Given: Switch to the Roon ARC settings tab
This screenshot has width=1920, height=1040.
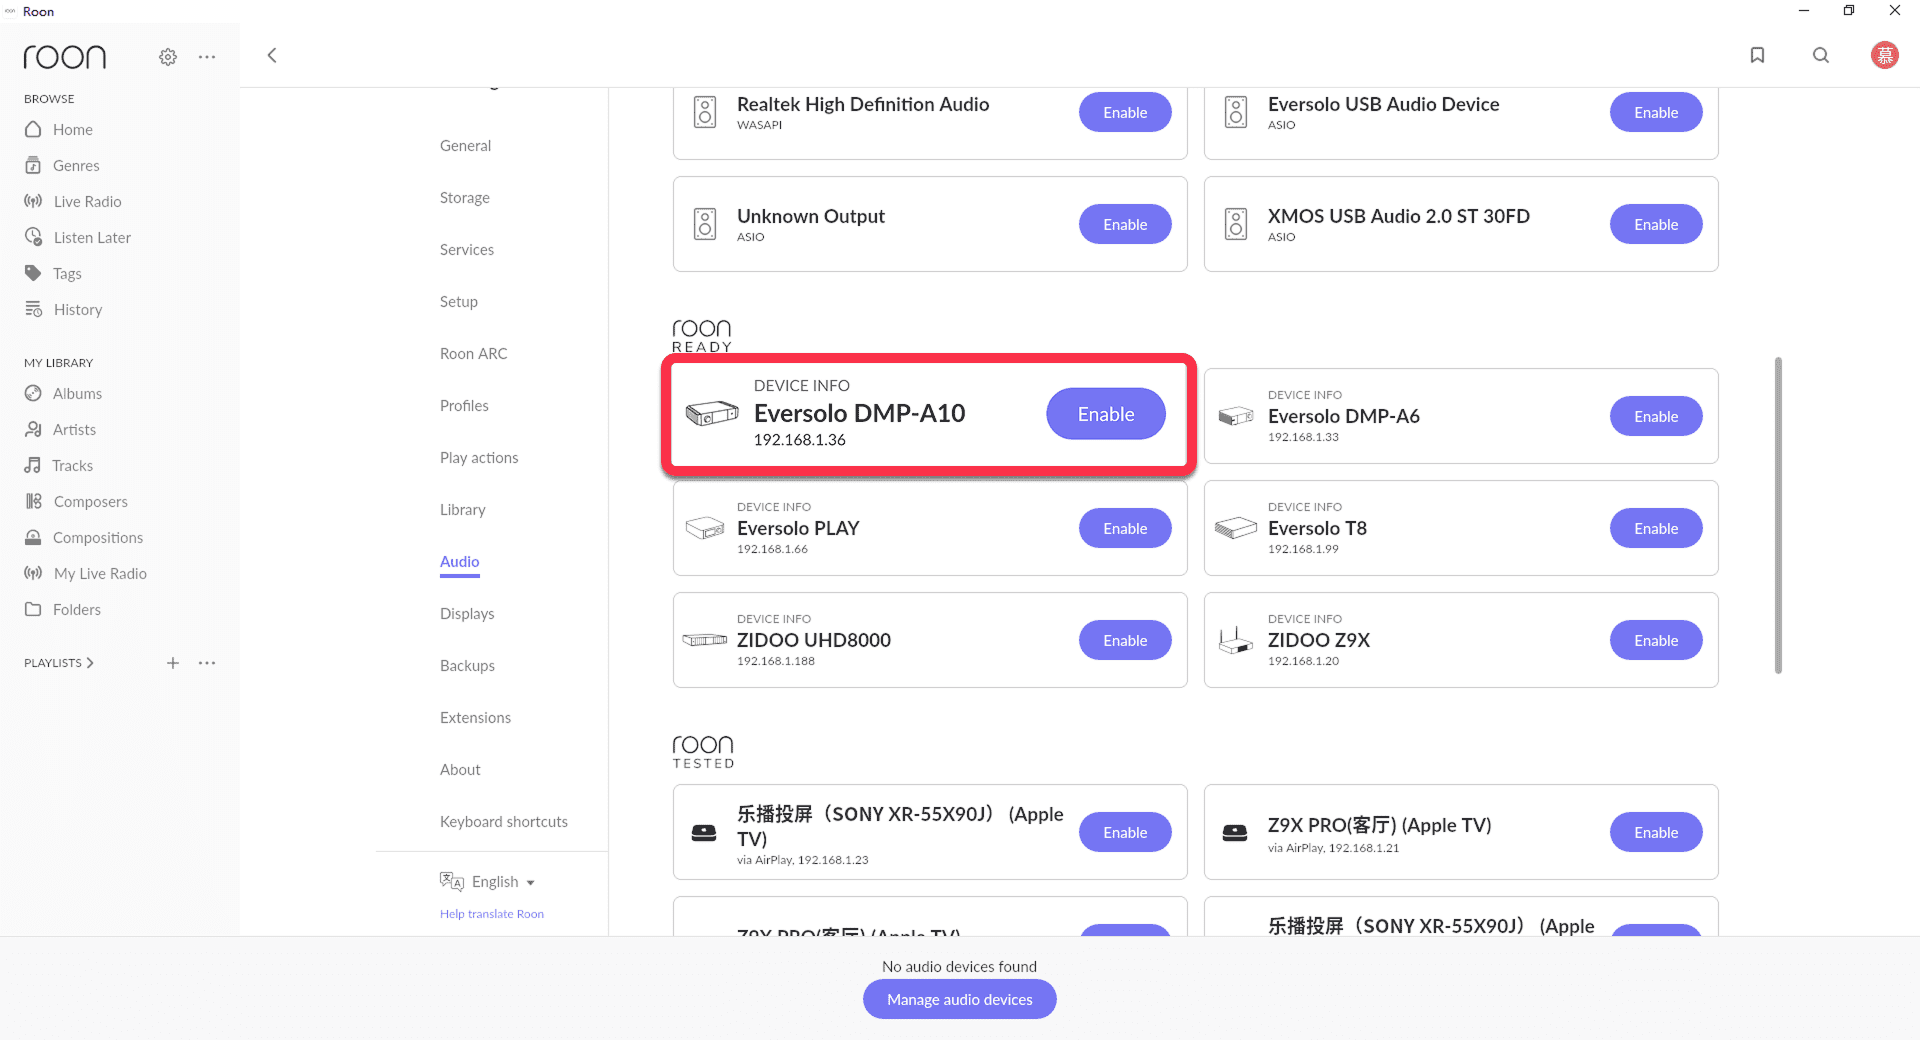Looking at the screenshot, I should [473, 354].
